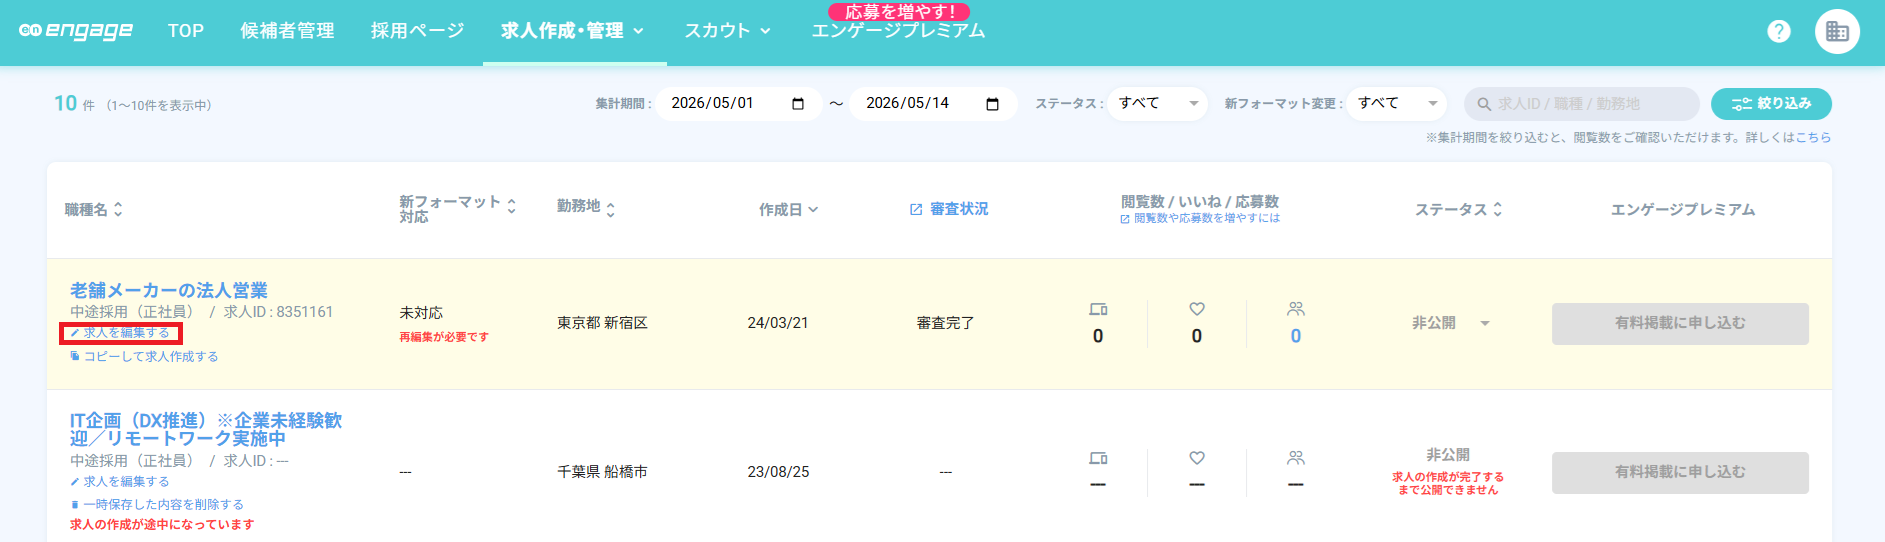The height and width of the screenshot is (542, 1885).
Task: Click 求人の作成が途中になっています warning
Action: tap(162, 524)
